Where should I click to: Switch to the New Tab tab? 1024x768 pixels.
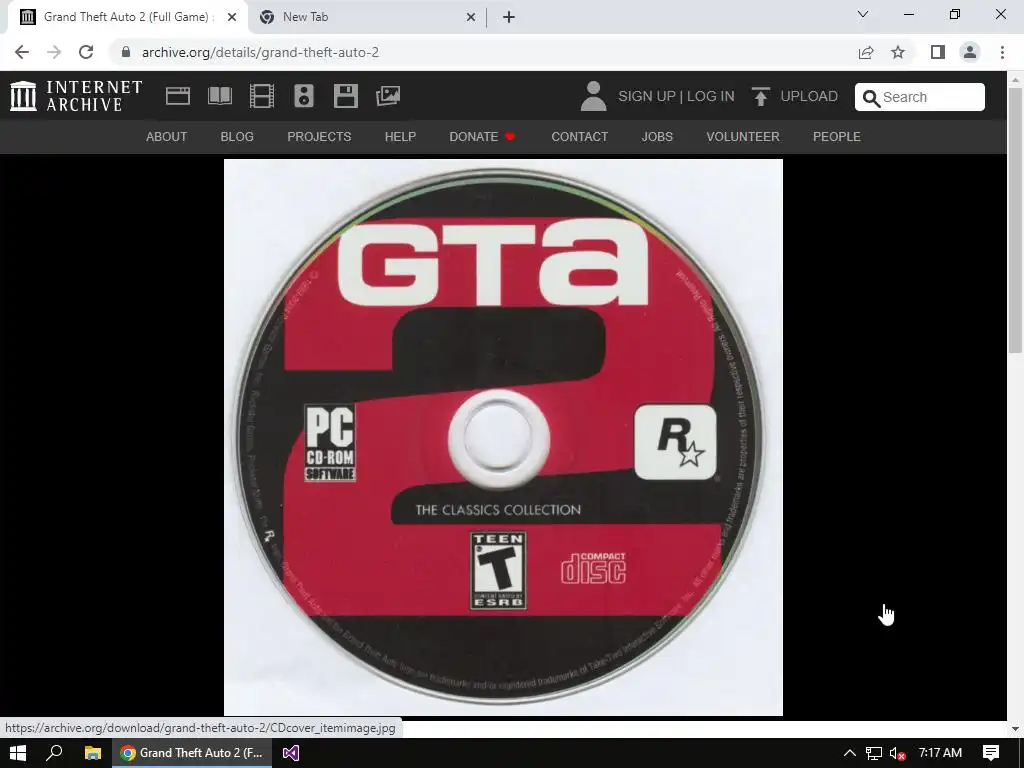point(368,17)
